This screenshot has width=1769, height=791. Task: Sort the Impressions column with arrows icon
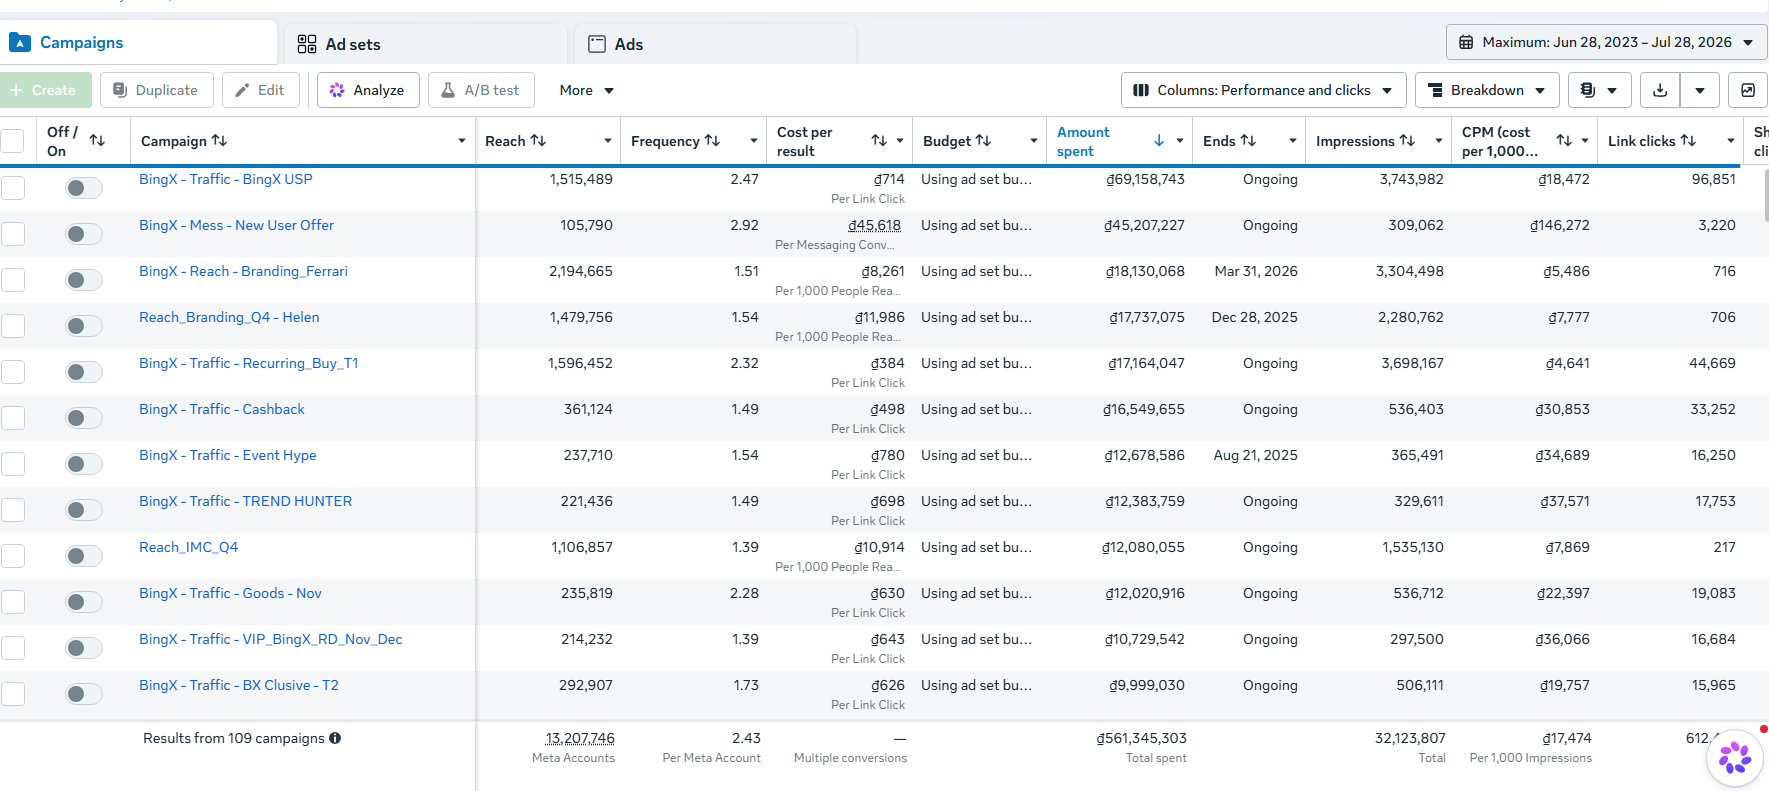pos(1407,141)
